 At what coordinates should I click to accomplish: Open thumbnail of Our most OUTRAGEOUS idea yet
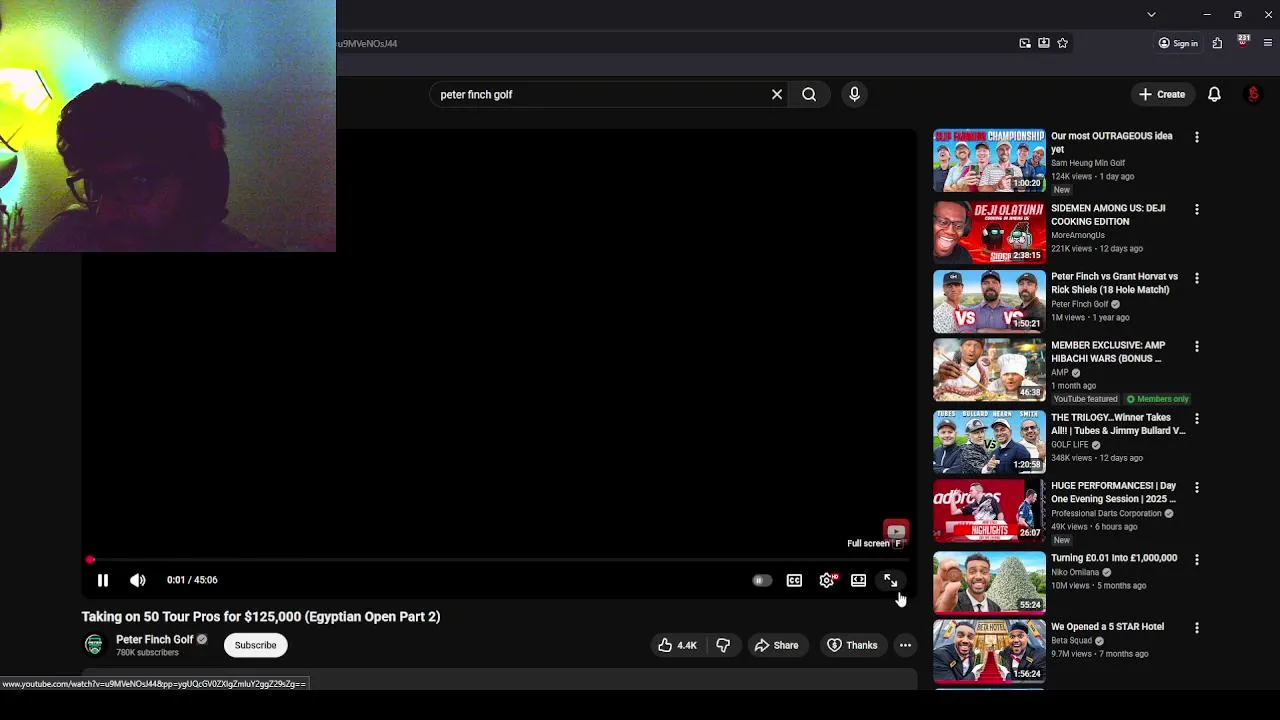coord(989,160)
